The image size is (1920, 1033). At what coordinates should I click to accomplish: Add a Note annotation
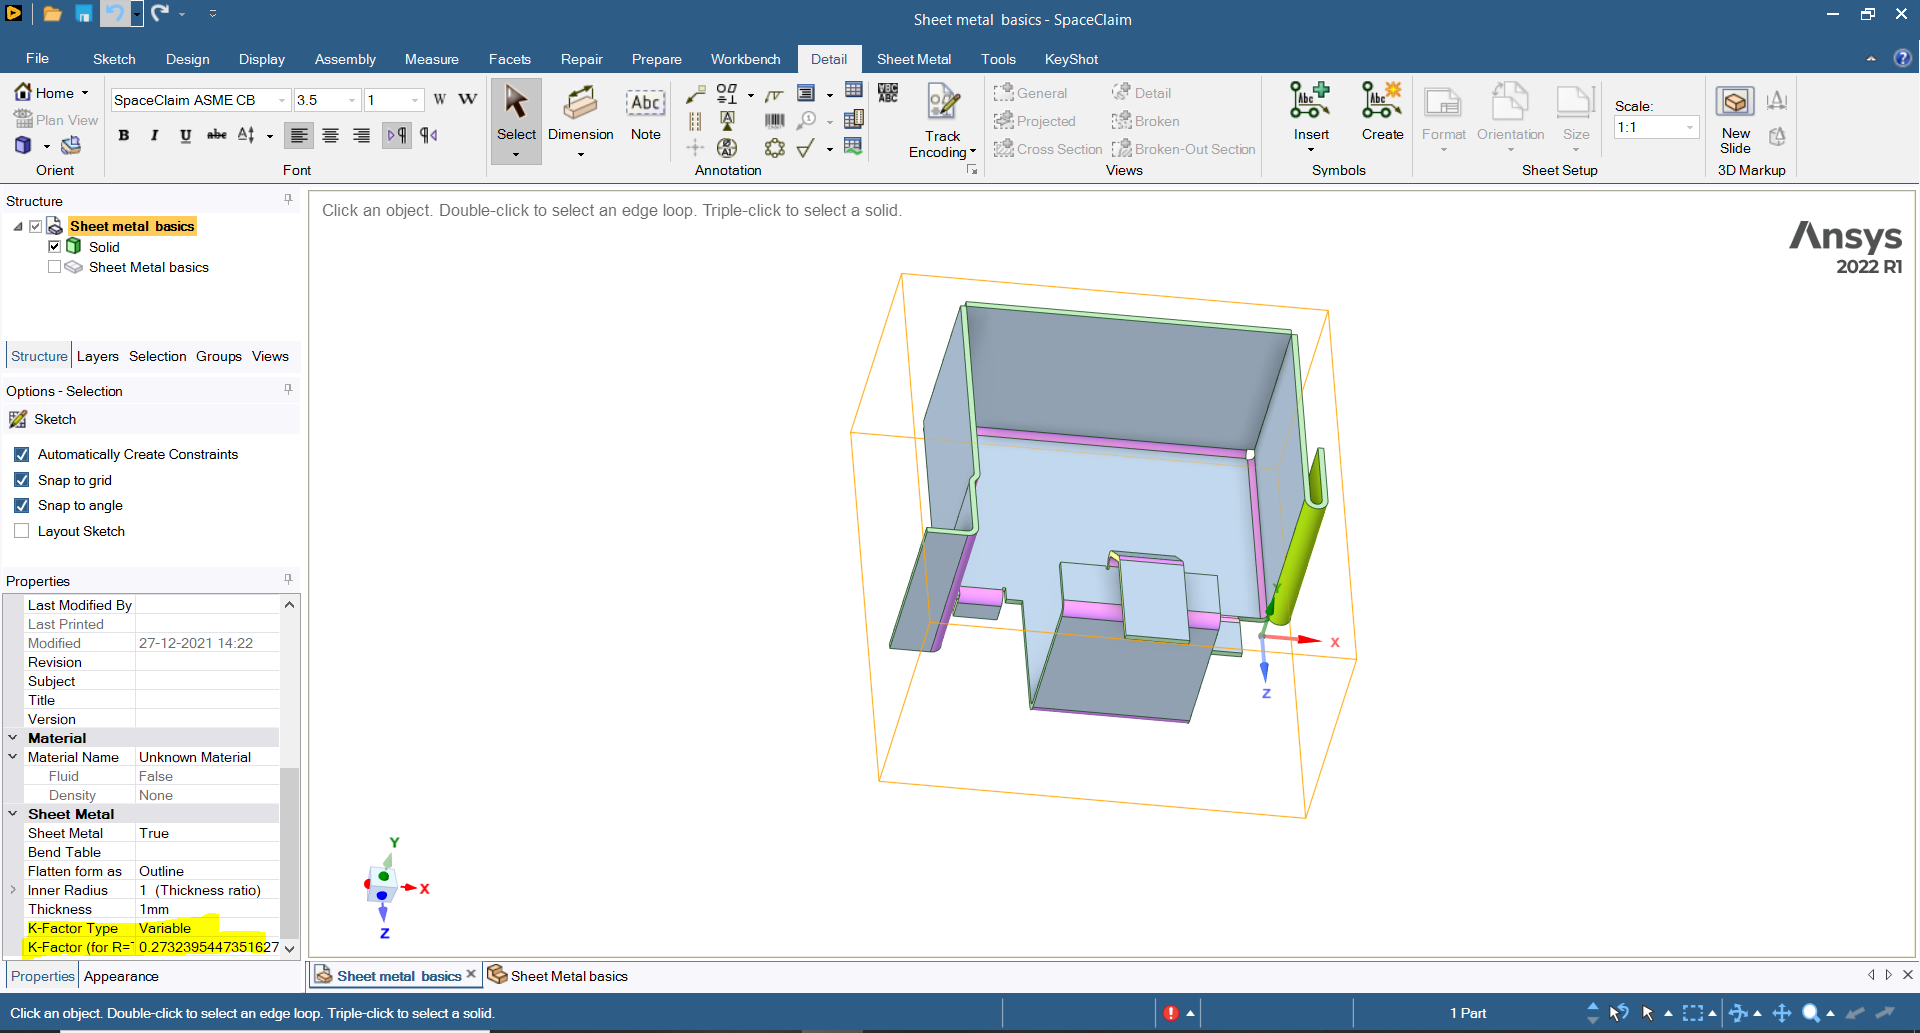[x=645, y=113]
